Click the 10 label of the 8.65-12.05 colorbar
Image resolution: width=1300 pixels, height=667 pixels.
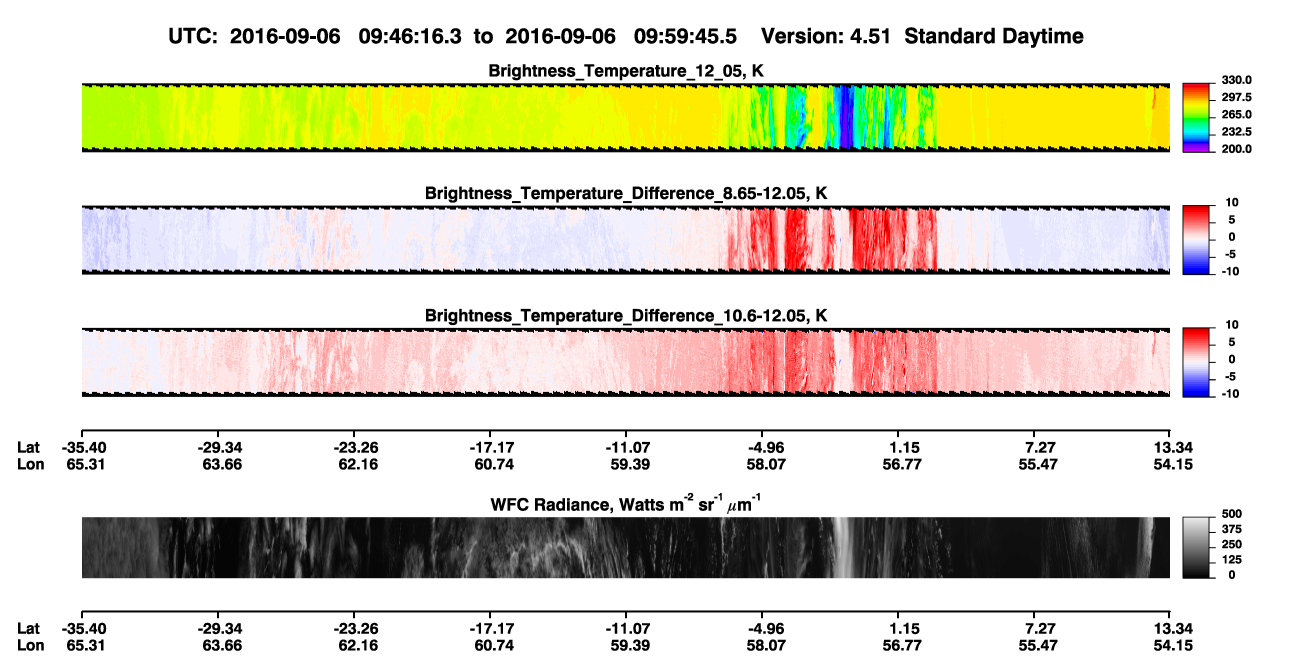click(x=1233, y=202)
